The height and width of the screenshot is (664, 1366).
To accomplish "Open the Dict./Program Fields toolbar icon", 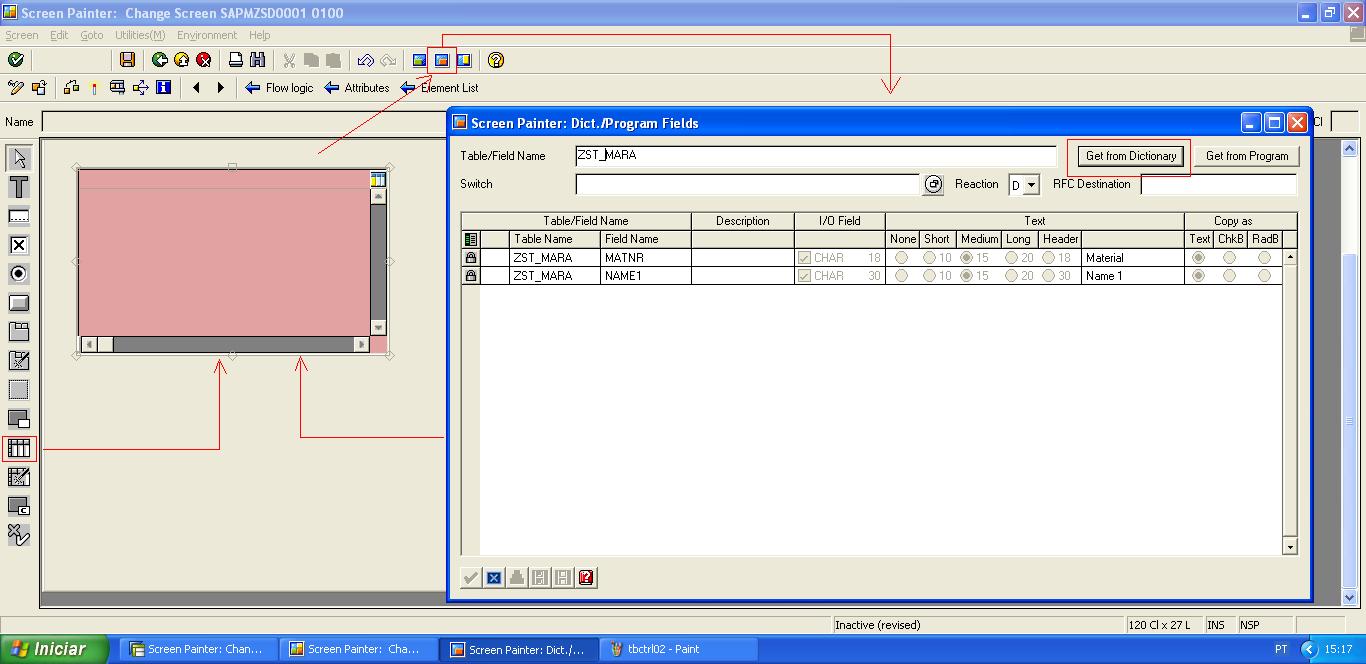I will (x=441, y=60).
